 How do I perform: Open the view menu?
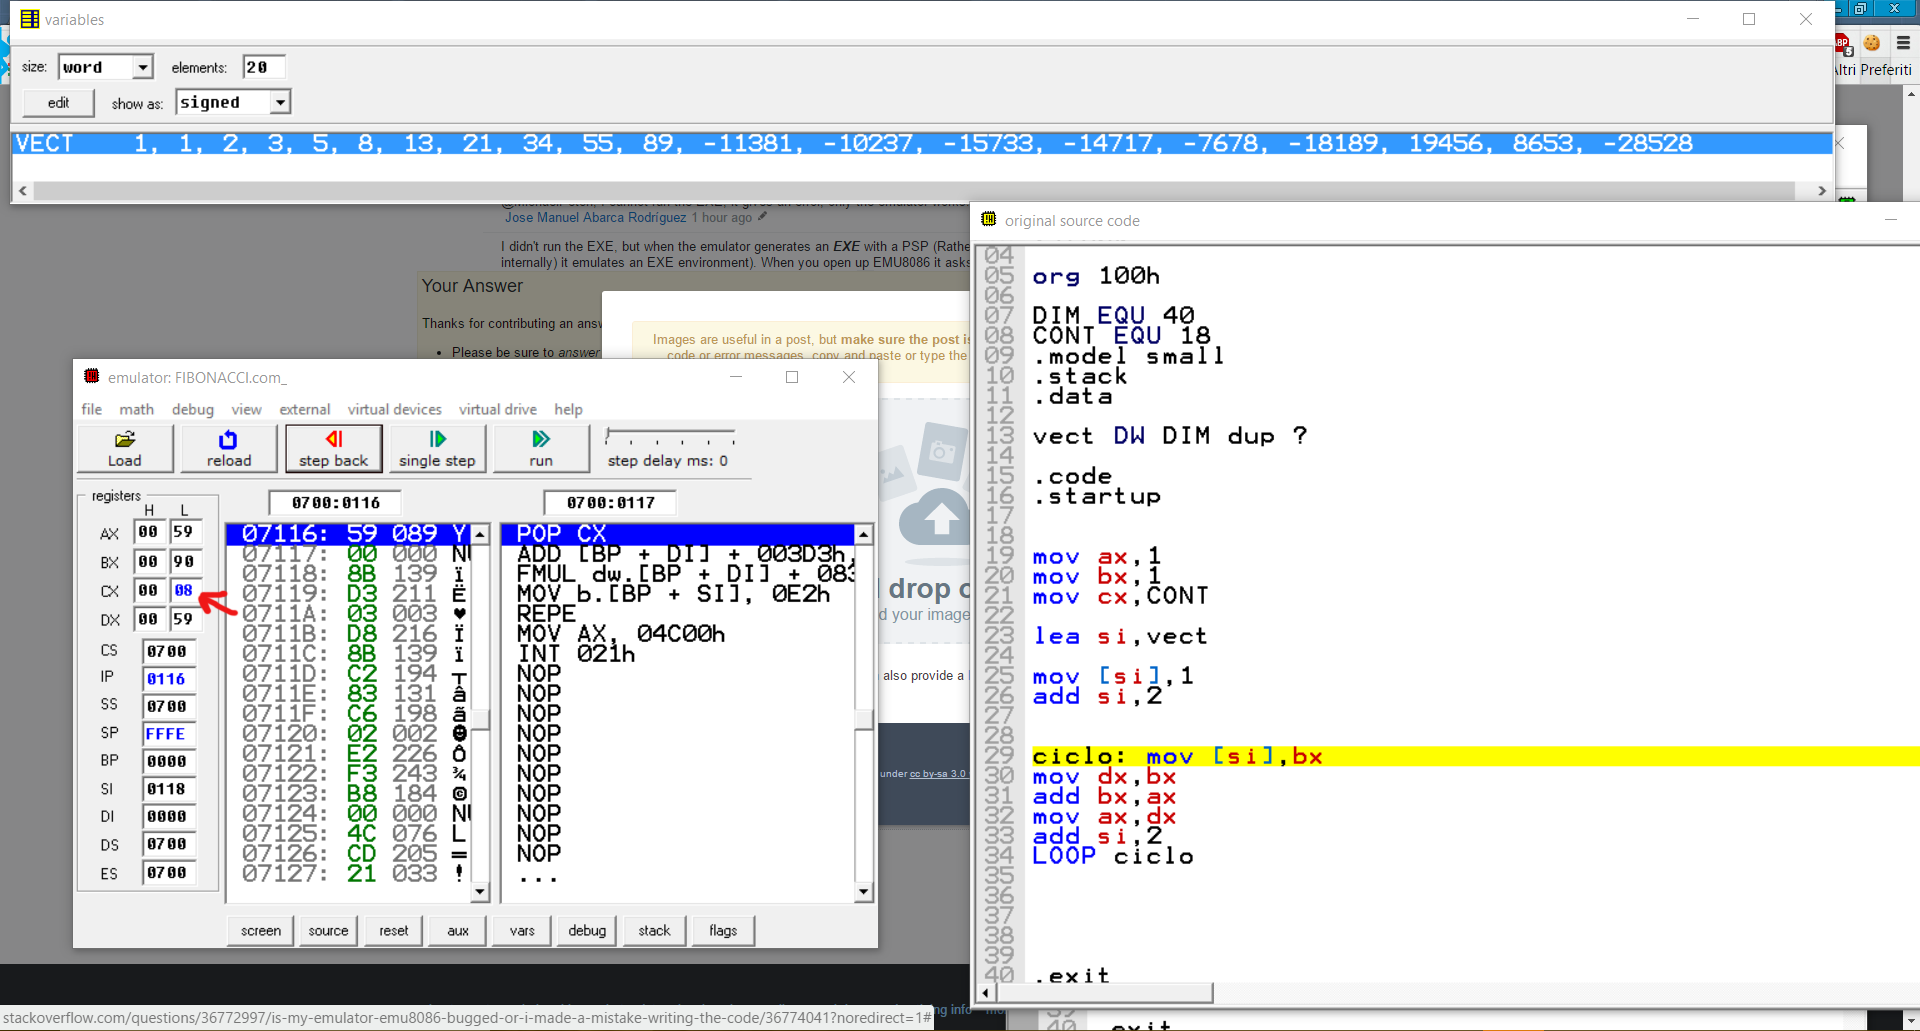pyautogui.click(x=246, y=409)
